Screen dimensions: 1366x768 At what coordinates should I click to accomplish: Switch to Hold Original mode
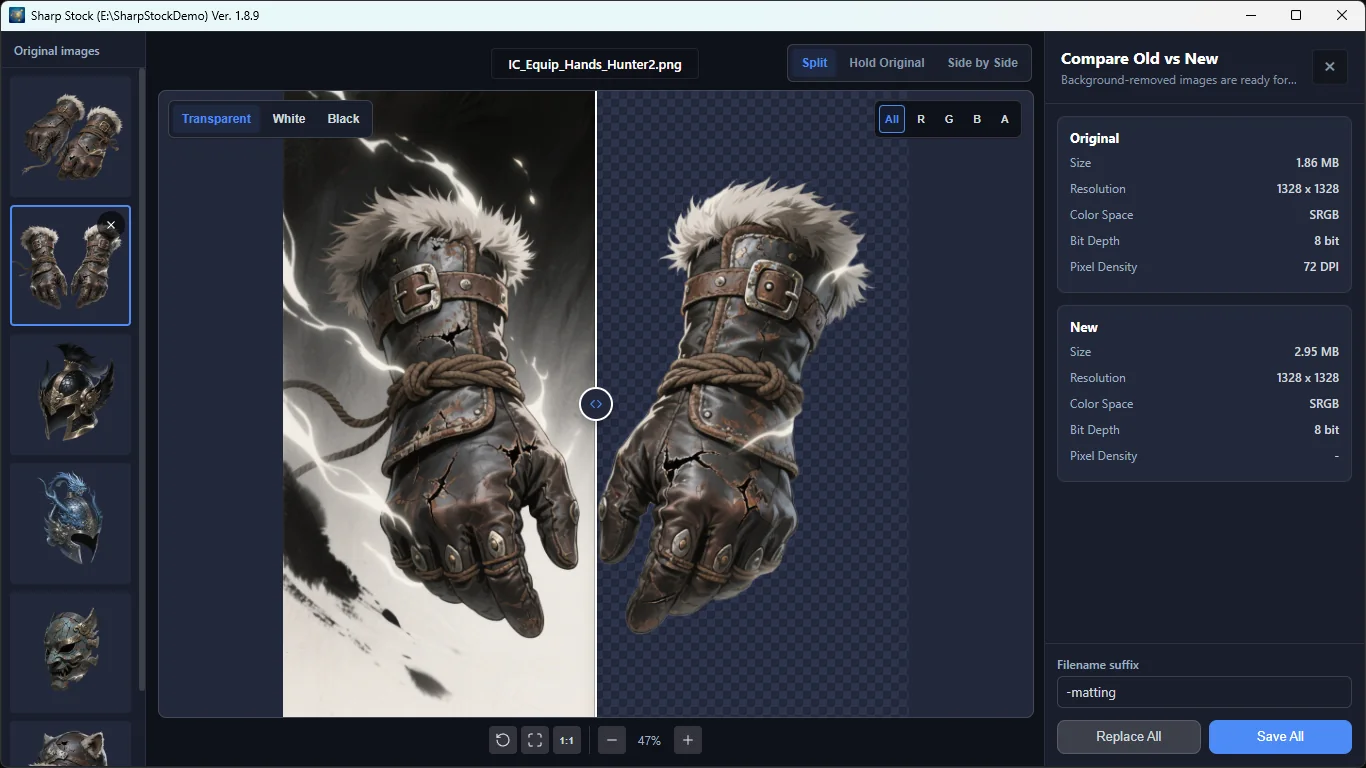887,63
